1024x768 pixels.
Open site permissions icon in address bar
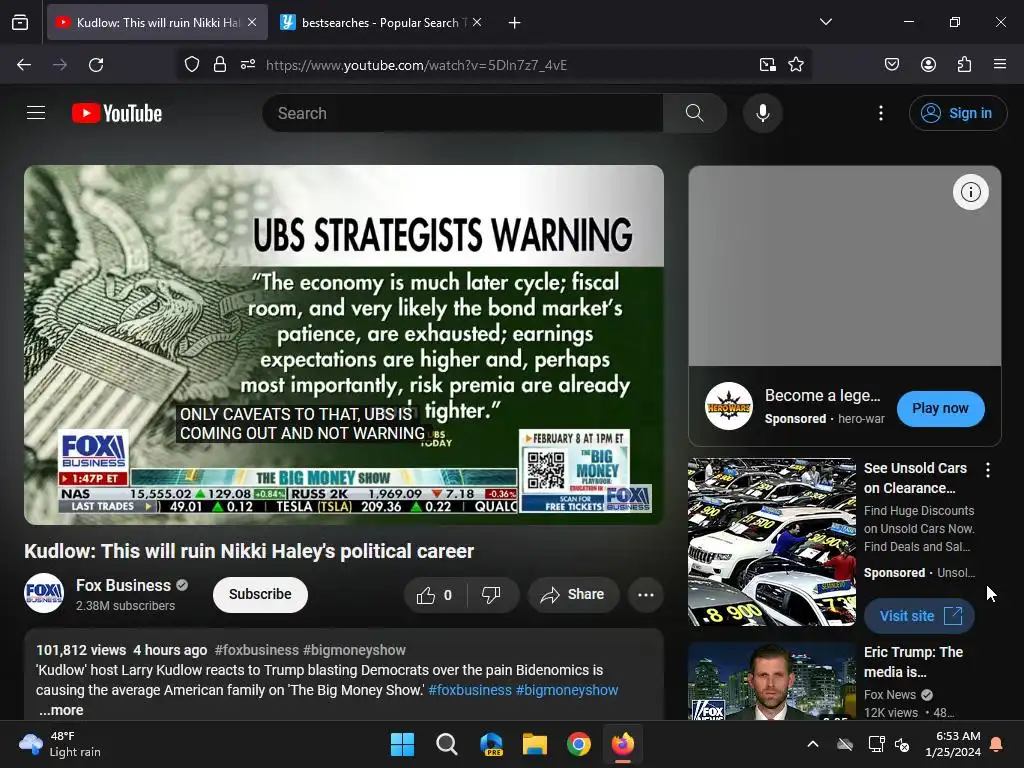point(248,65)
